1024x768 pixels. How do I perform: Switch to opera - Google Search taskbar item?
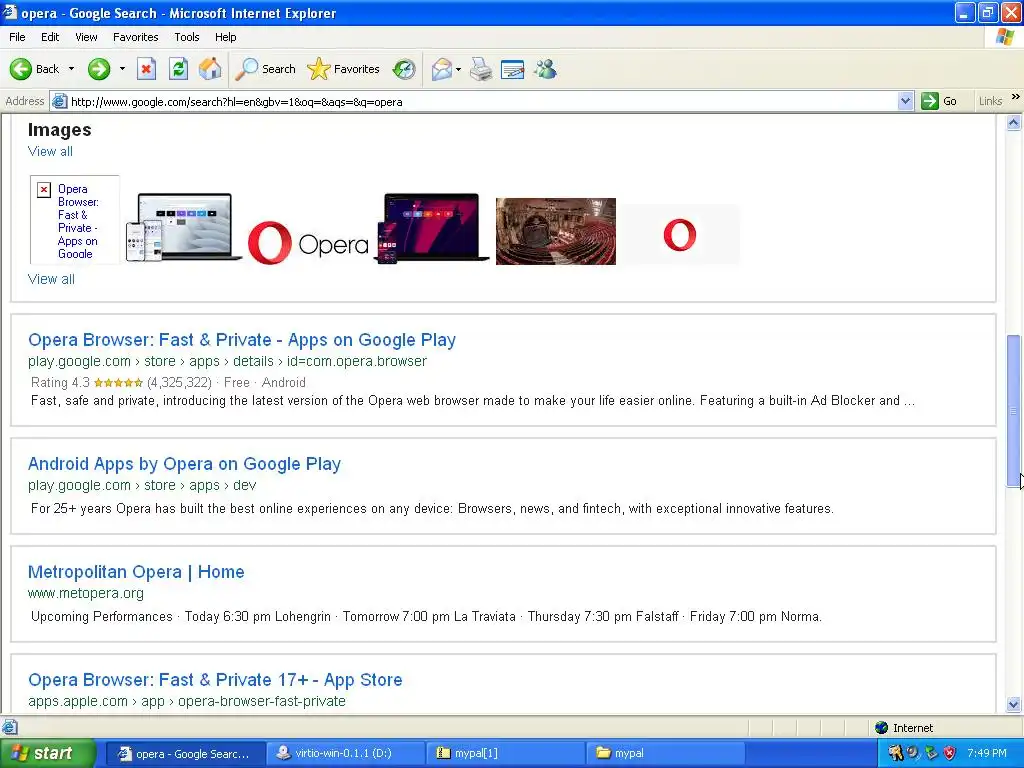pos(185,753)
